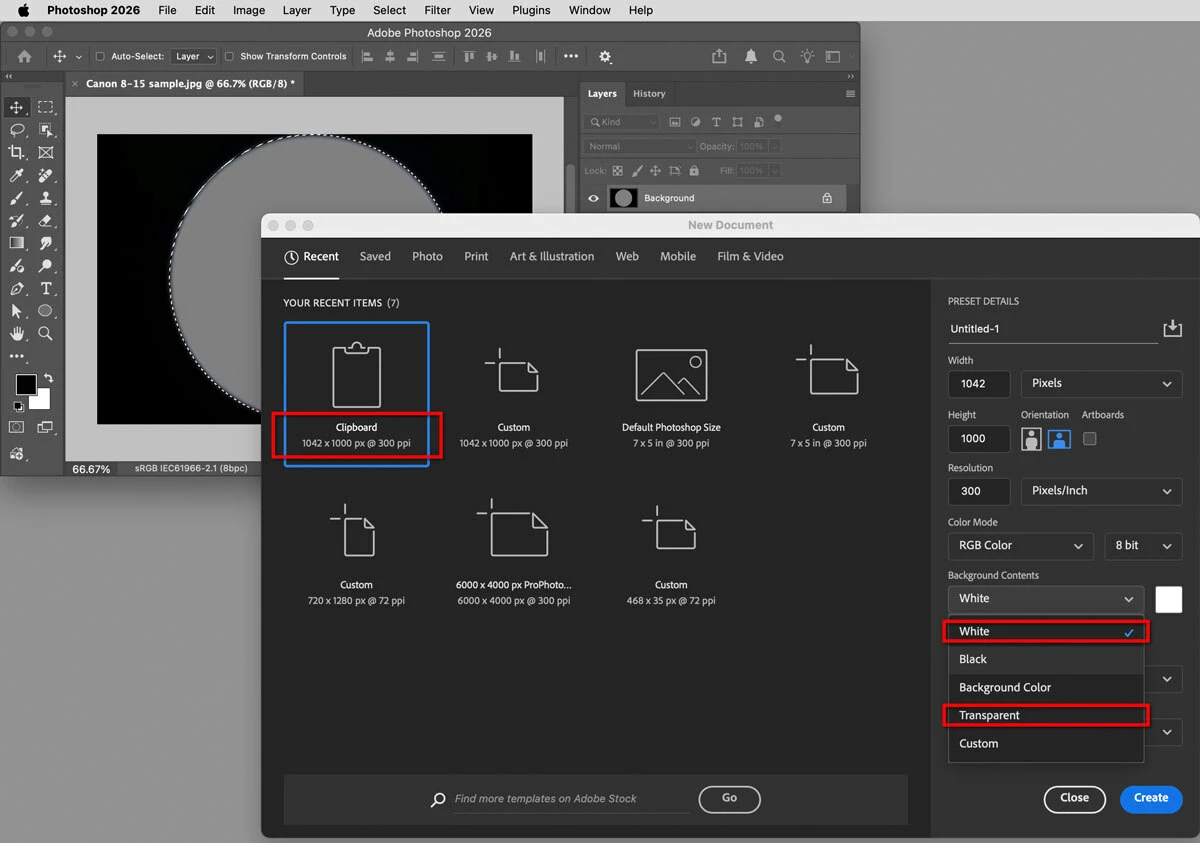The width and height of the screenshot is (1200, 843).
Task: Select the History Brush tool
Action: coord(17,221)
